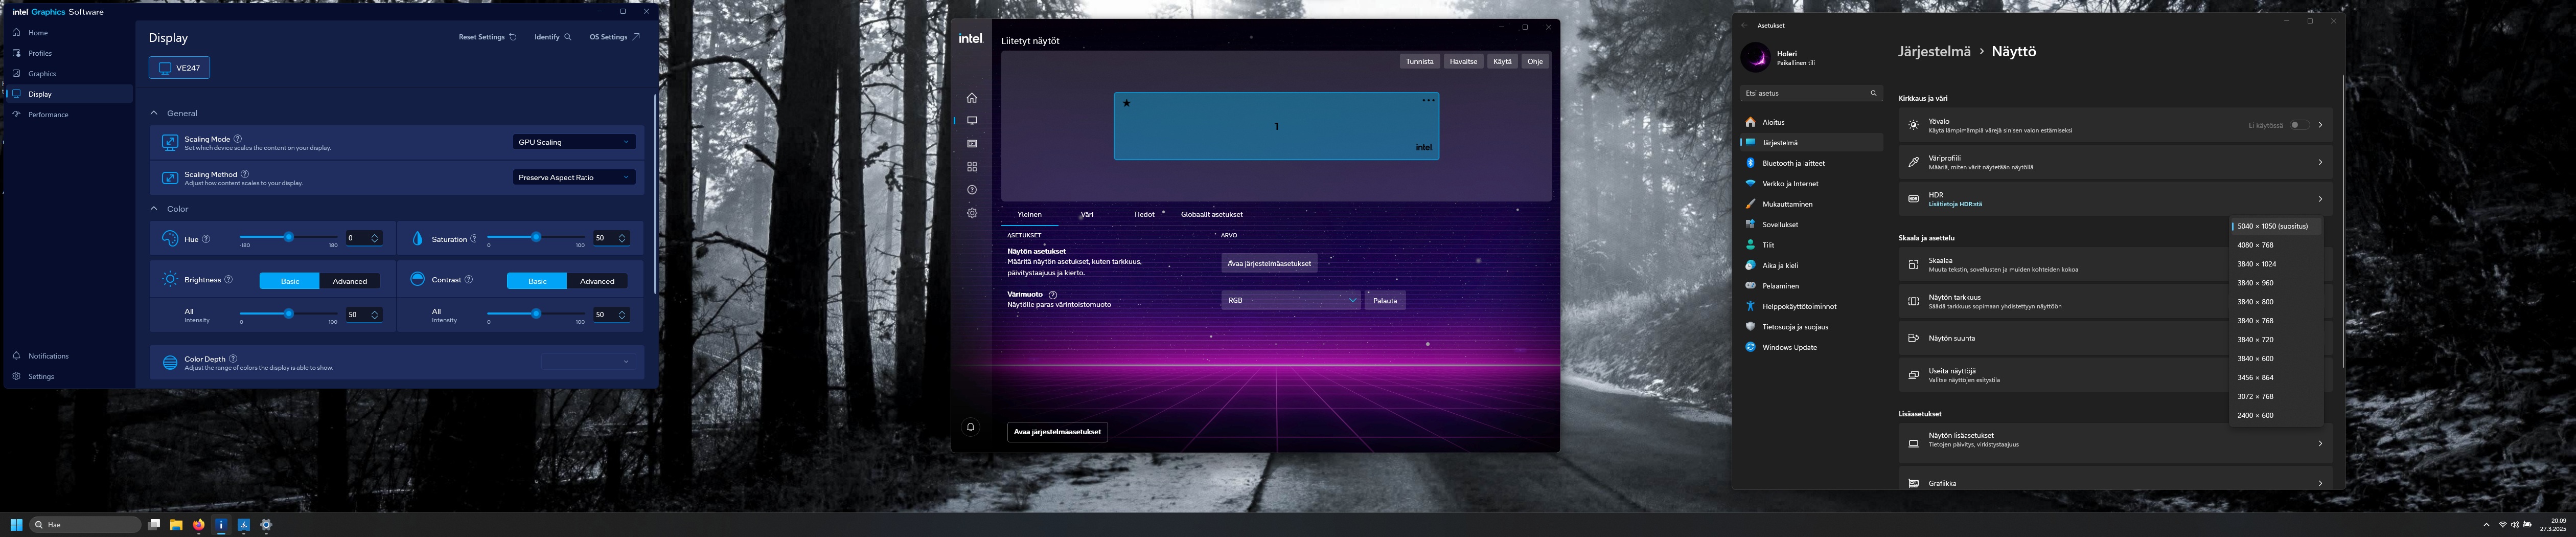Select 3840 × 1024 from resolution list
Image resolution: width=2576 pixels, height=537 pixels.
[x=2256, y=264]
